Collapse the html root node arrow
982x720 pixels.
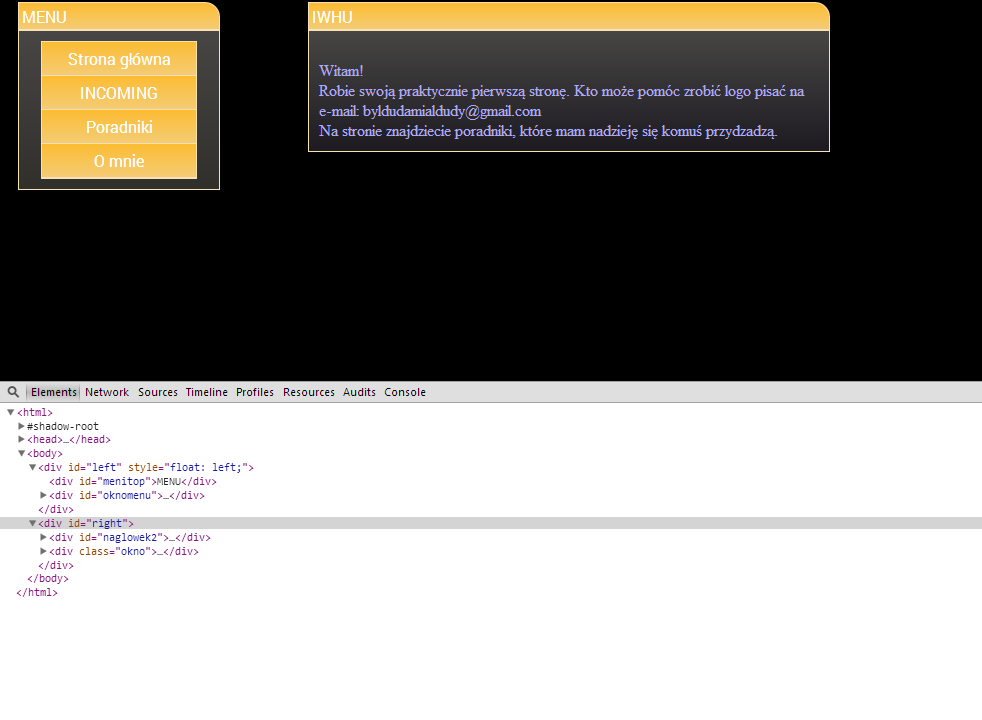pyautogui.click(x=11, y=412)
